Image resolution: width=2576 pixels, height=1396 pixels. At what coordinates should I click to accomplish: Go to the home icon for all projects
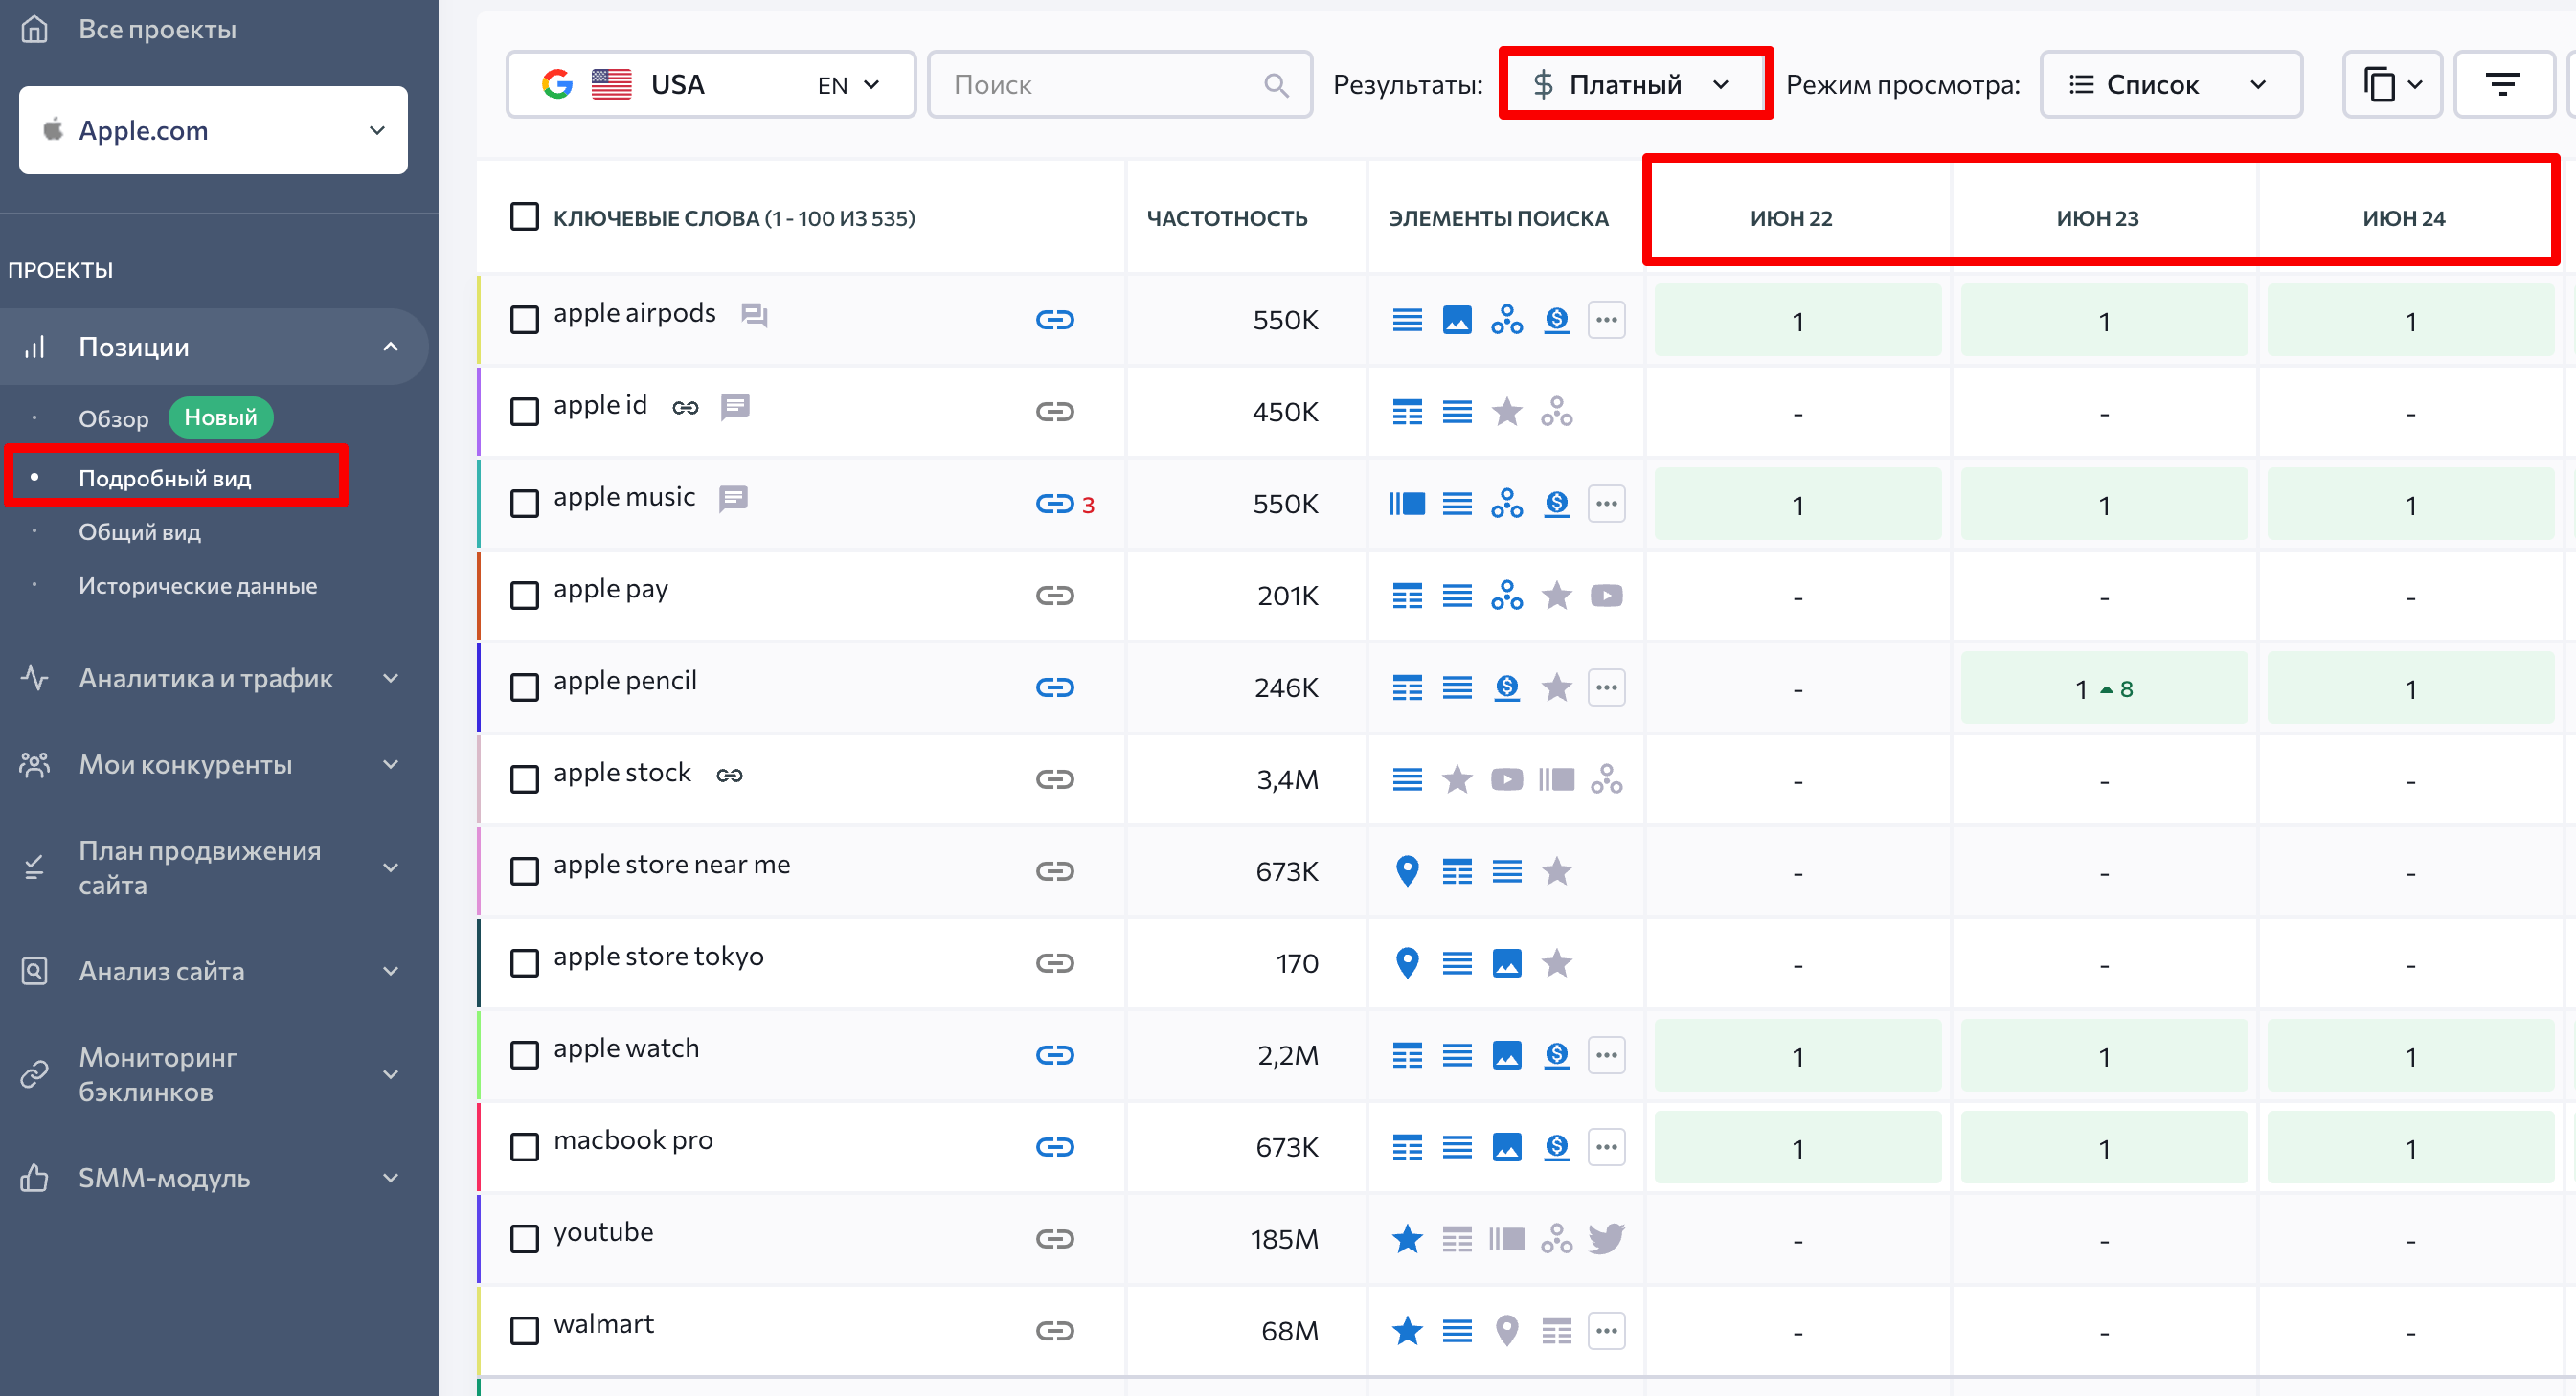tap(34, 29)
